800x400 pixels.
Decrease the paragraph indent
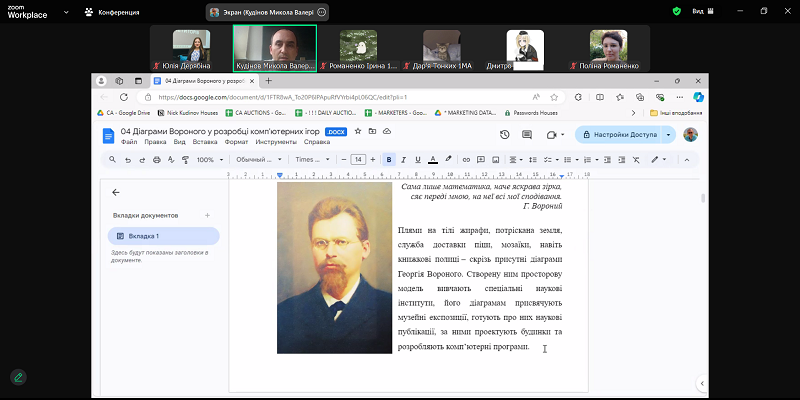click(607, 160)
